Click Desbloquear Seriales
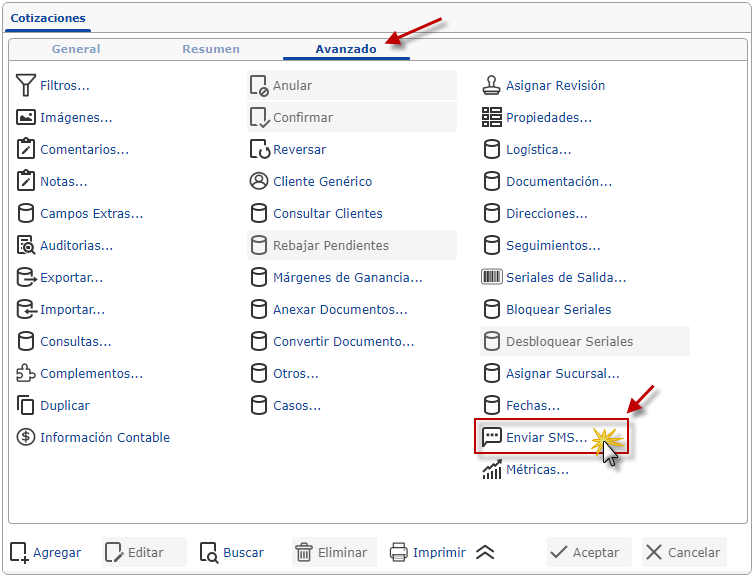This screenshot has width=755, height=577. pyautogui.click(x=585, y=341)
